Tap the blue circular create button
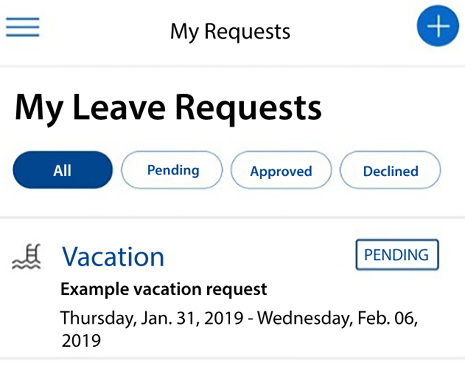Viewport: 465px width, 369px height. click(438, 26)
